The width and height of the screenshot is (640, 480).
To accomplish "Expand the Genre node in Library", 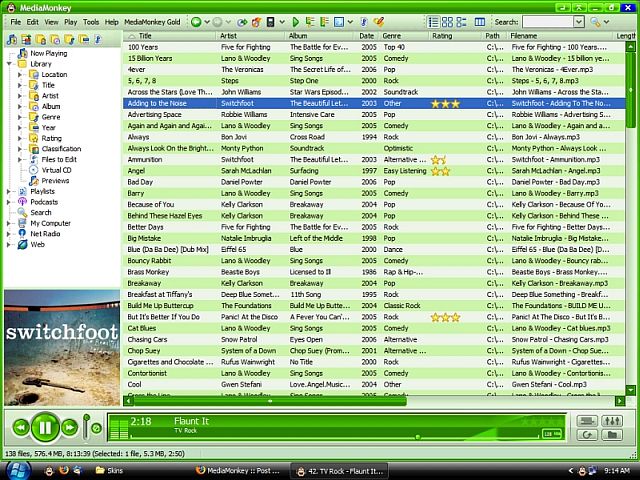I will 20,117.
